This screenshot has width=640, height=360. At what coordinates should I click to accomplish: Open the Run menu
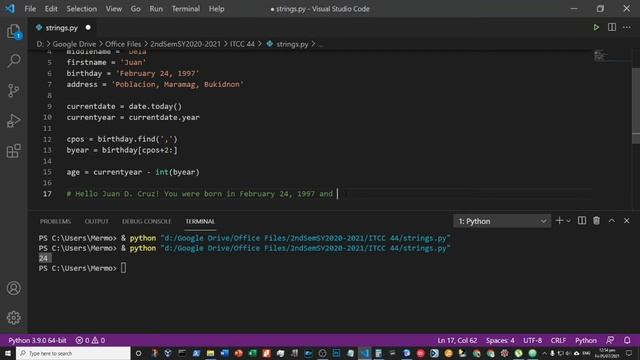(156, 9)
